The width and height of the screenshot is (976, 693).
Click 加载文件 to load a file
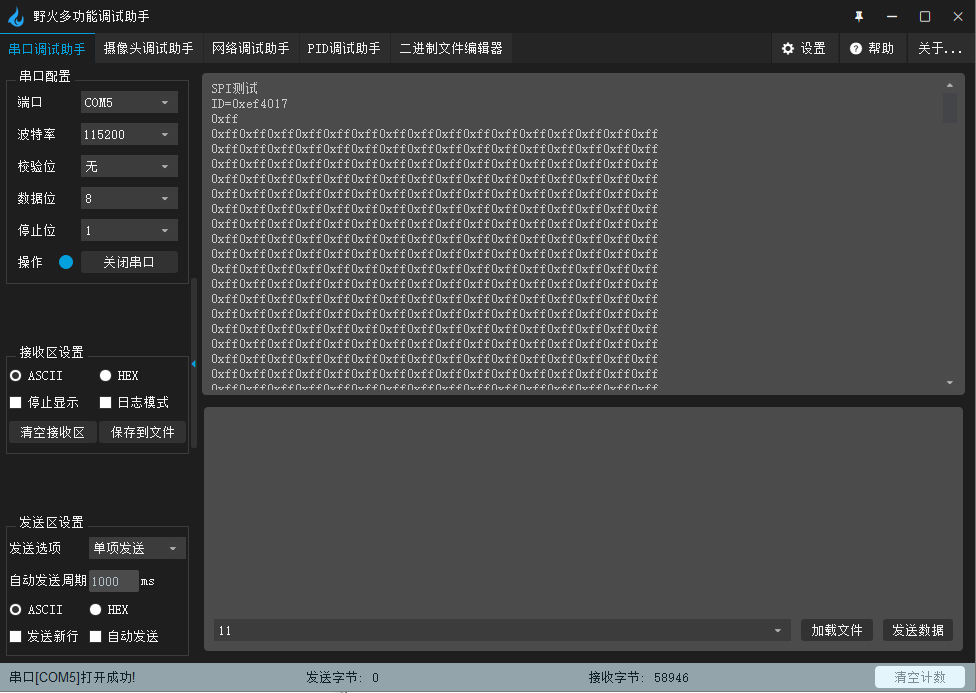pyautogui.click(x=836, y=630)
